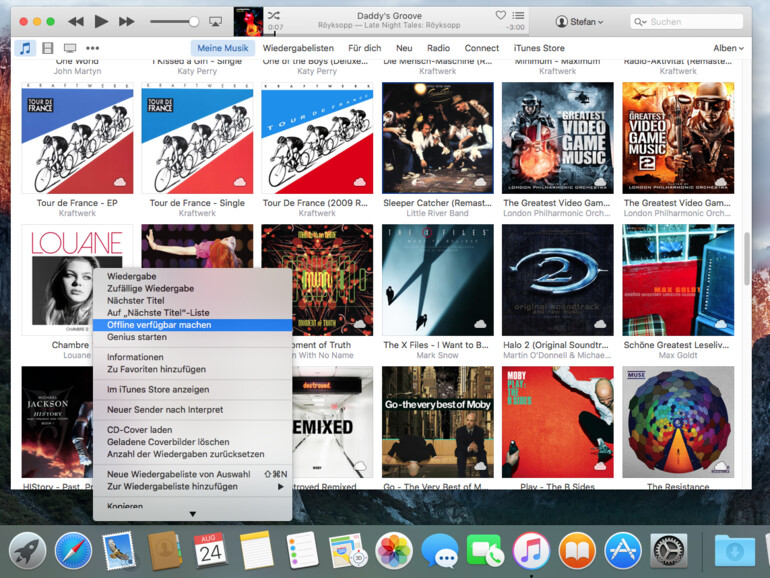Image resolution: width=770 pixels, height=578 pixels.
Task: Open Tour de France - EP album cover
Action: [77, 138]
